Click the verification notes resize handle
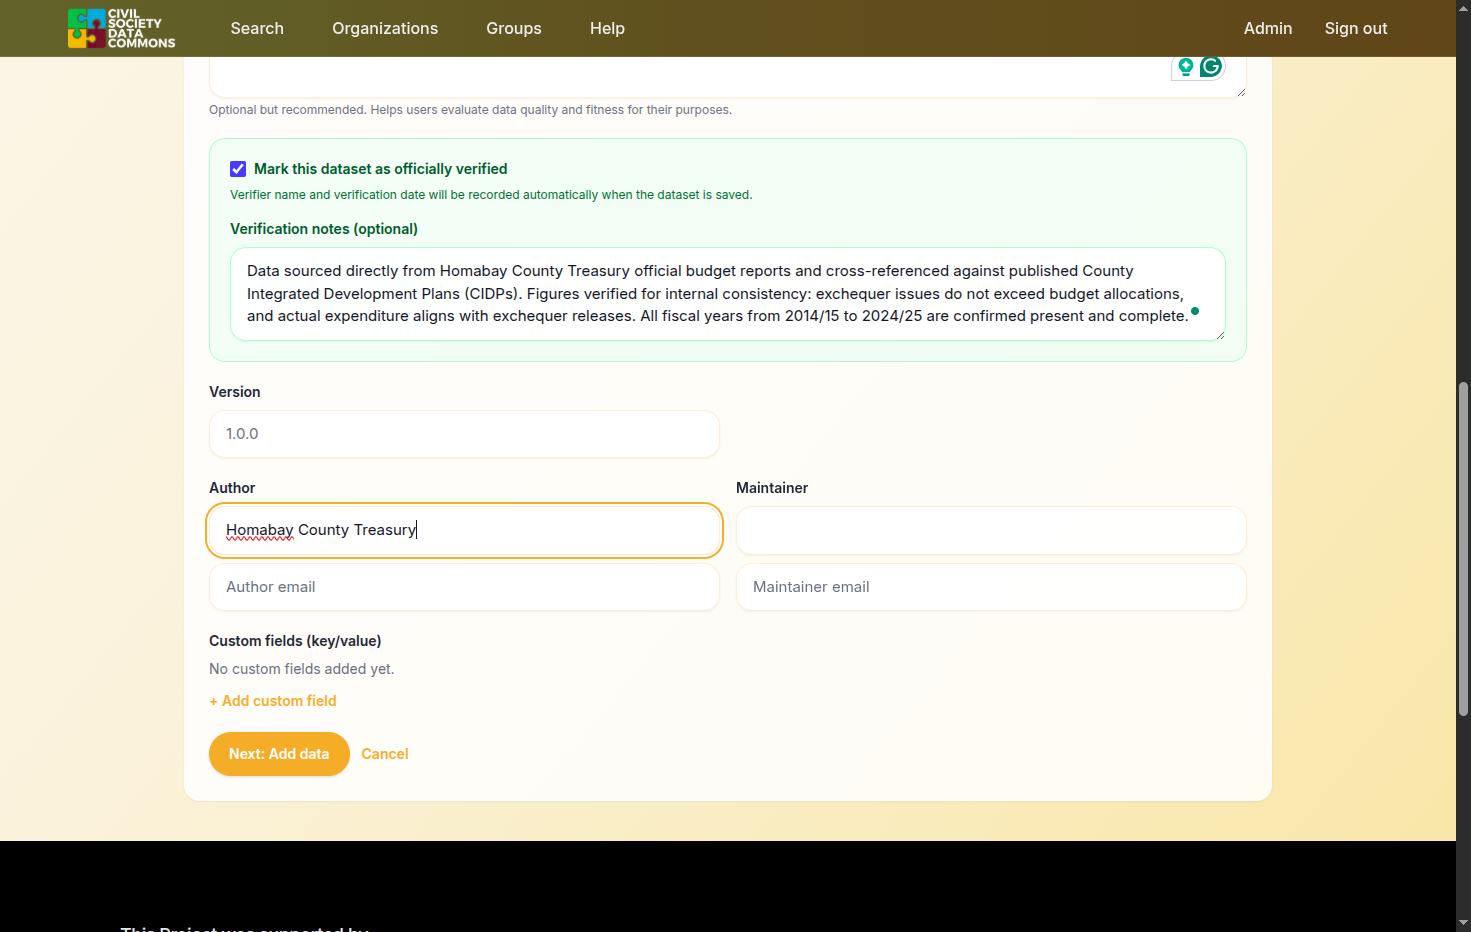This screenshot has width=1471, height=932. pyautogui.click(x=1219, y=335)
